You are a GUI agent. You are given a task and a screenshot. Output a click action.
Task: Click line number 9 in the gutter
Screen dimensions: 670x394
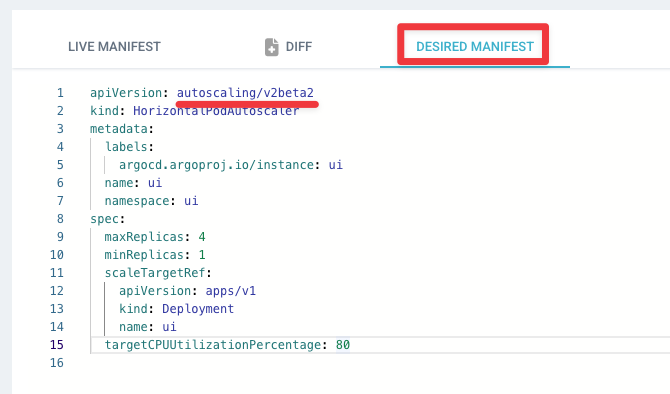(x=60, y=237)
